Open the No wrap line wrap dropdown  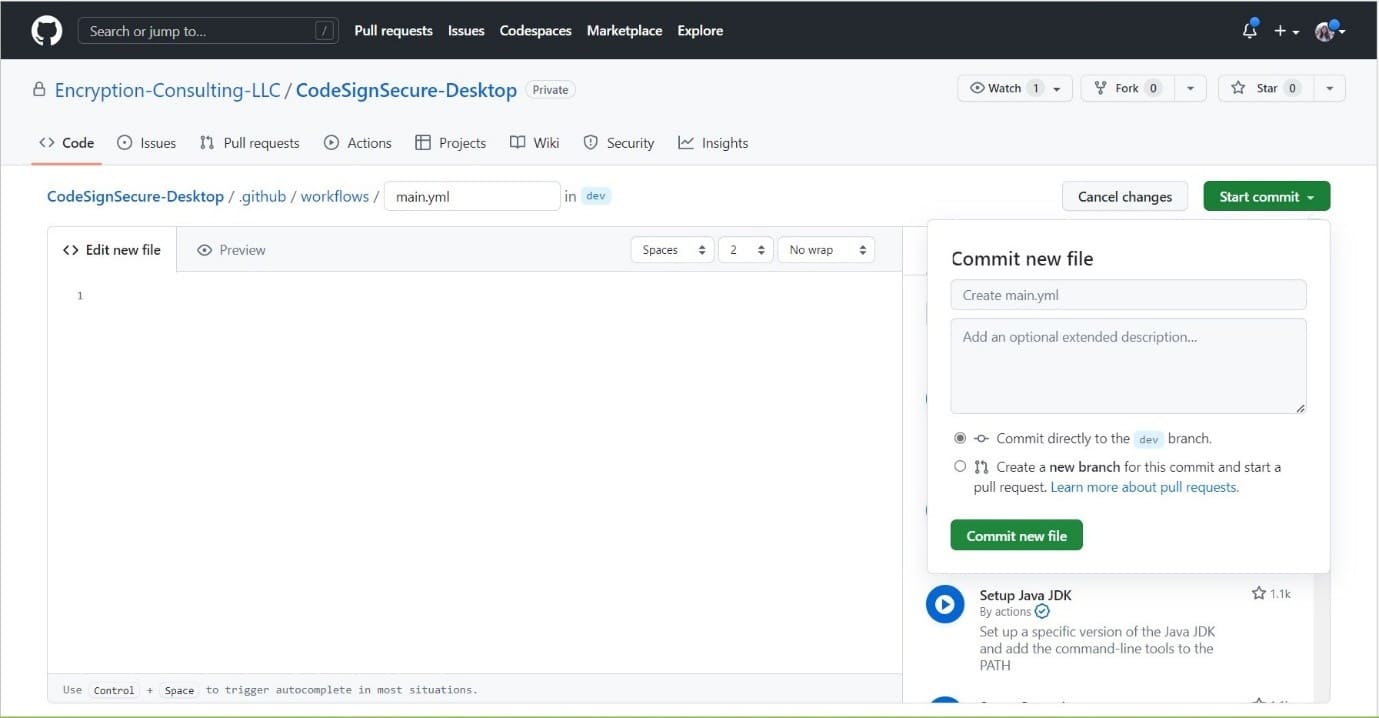[826, 250]
